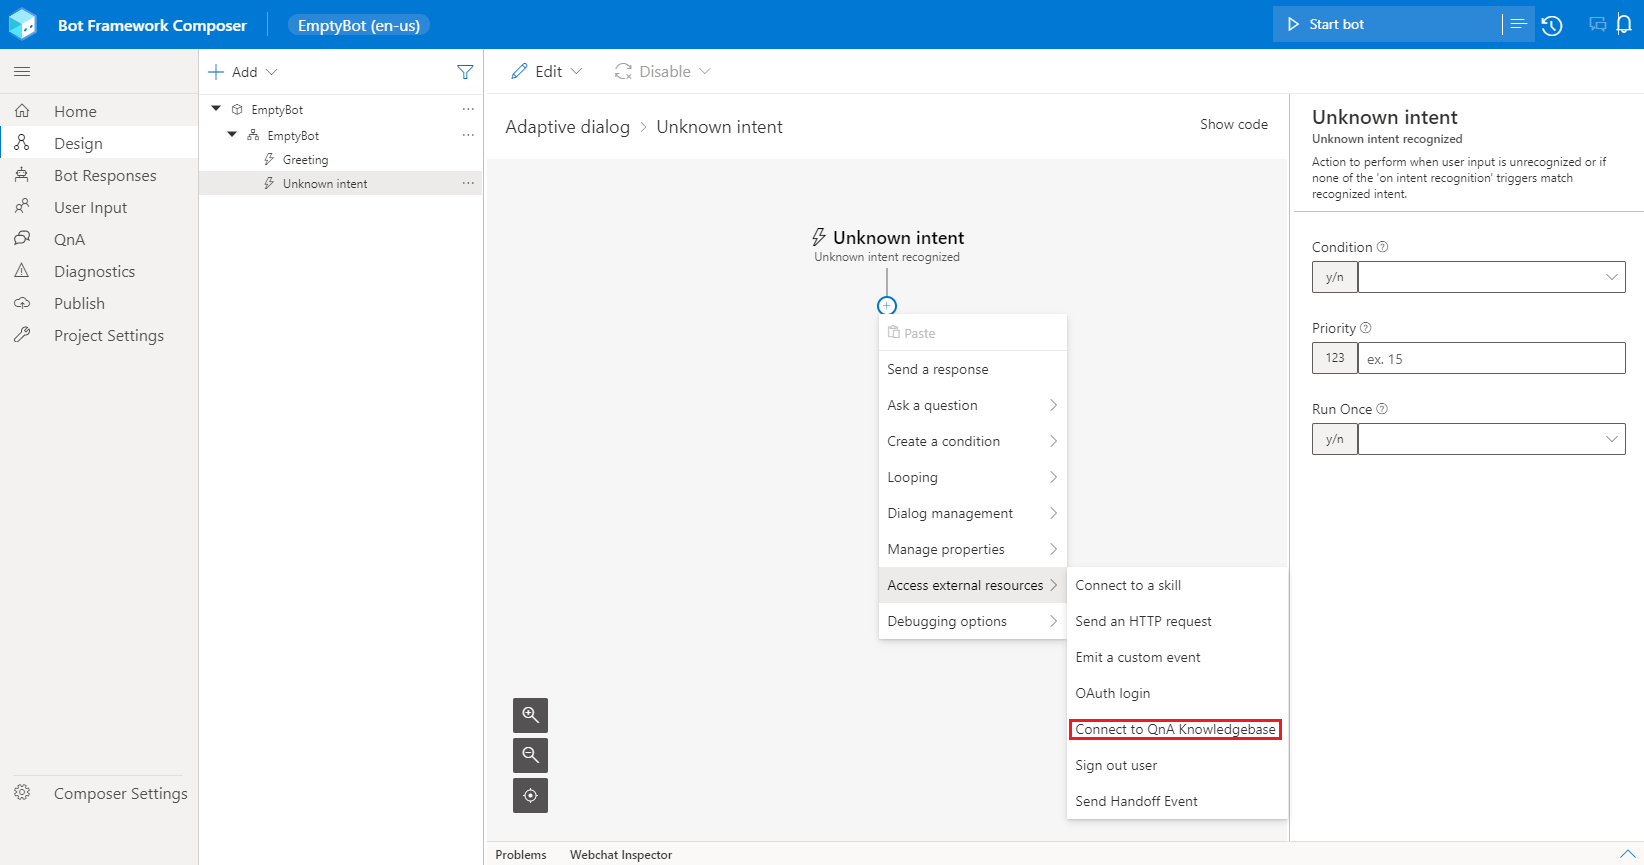The height and width of the screenshot is (865, 1644).
Task: Select Connect to a skill
Action: (1177, 585)
